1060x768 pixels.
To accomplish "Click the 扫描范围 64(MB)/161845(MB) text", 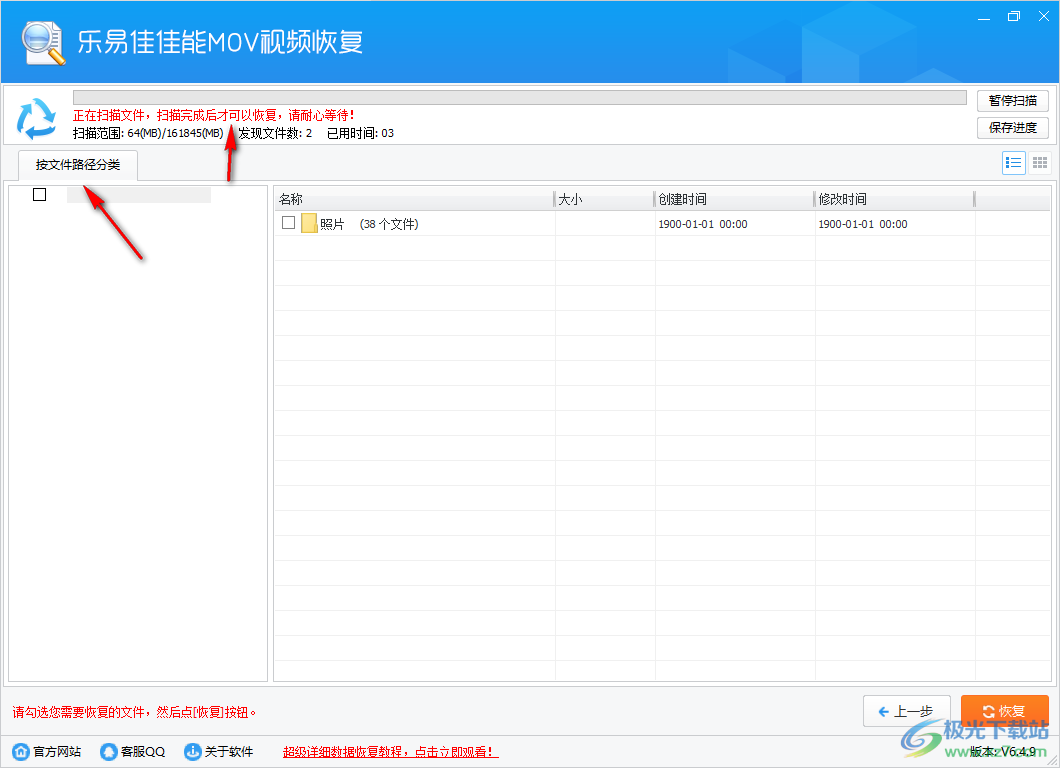I will click(x=148, y=133).
